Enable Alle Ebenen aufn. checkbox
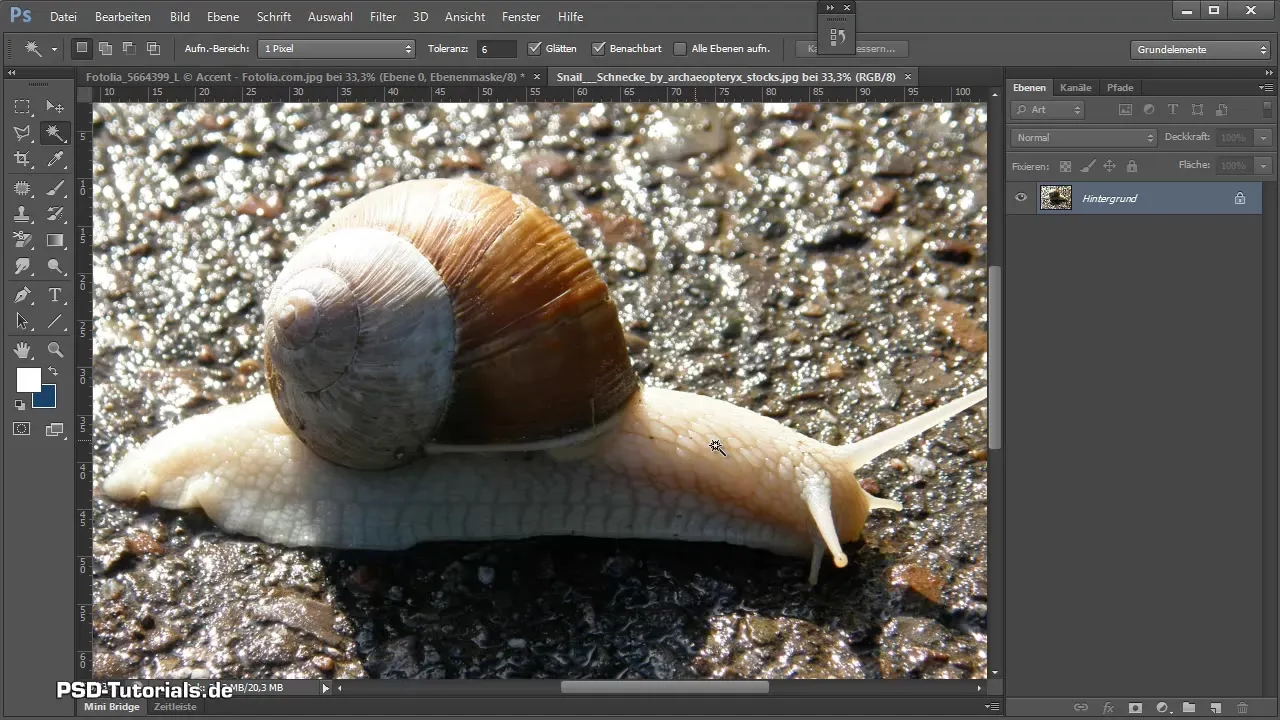This screenshot has height=720, width=1280. [x=680, y=48]
